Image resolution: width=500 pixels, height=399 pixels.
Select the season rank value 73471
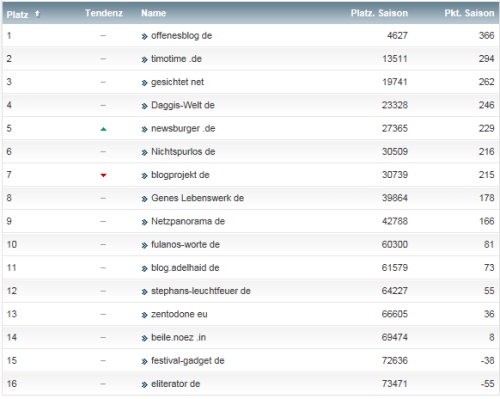(395, 384)
